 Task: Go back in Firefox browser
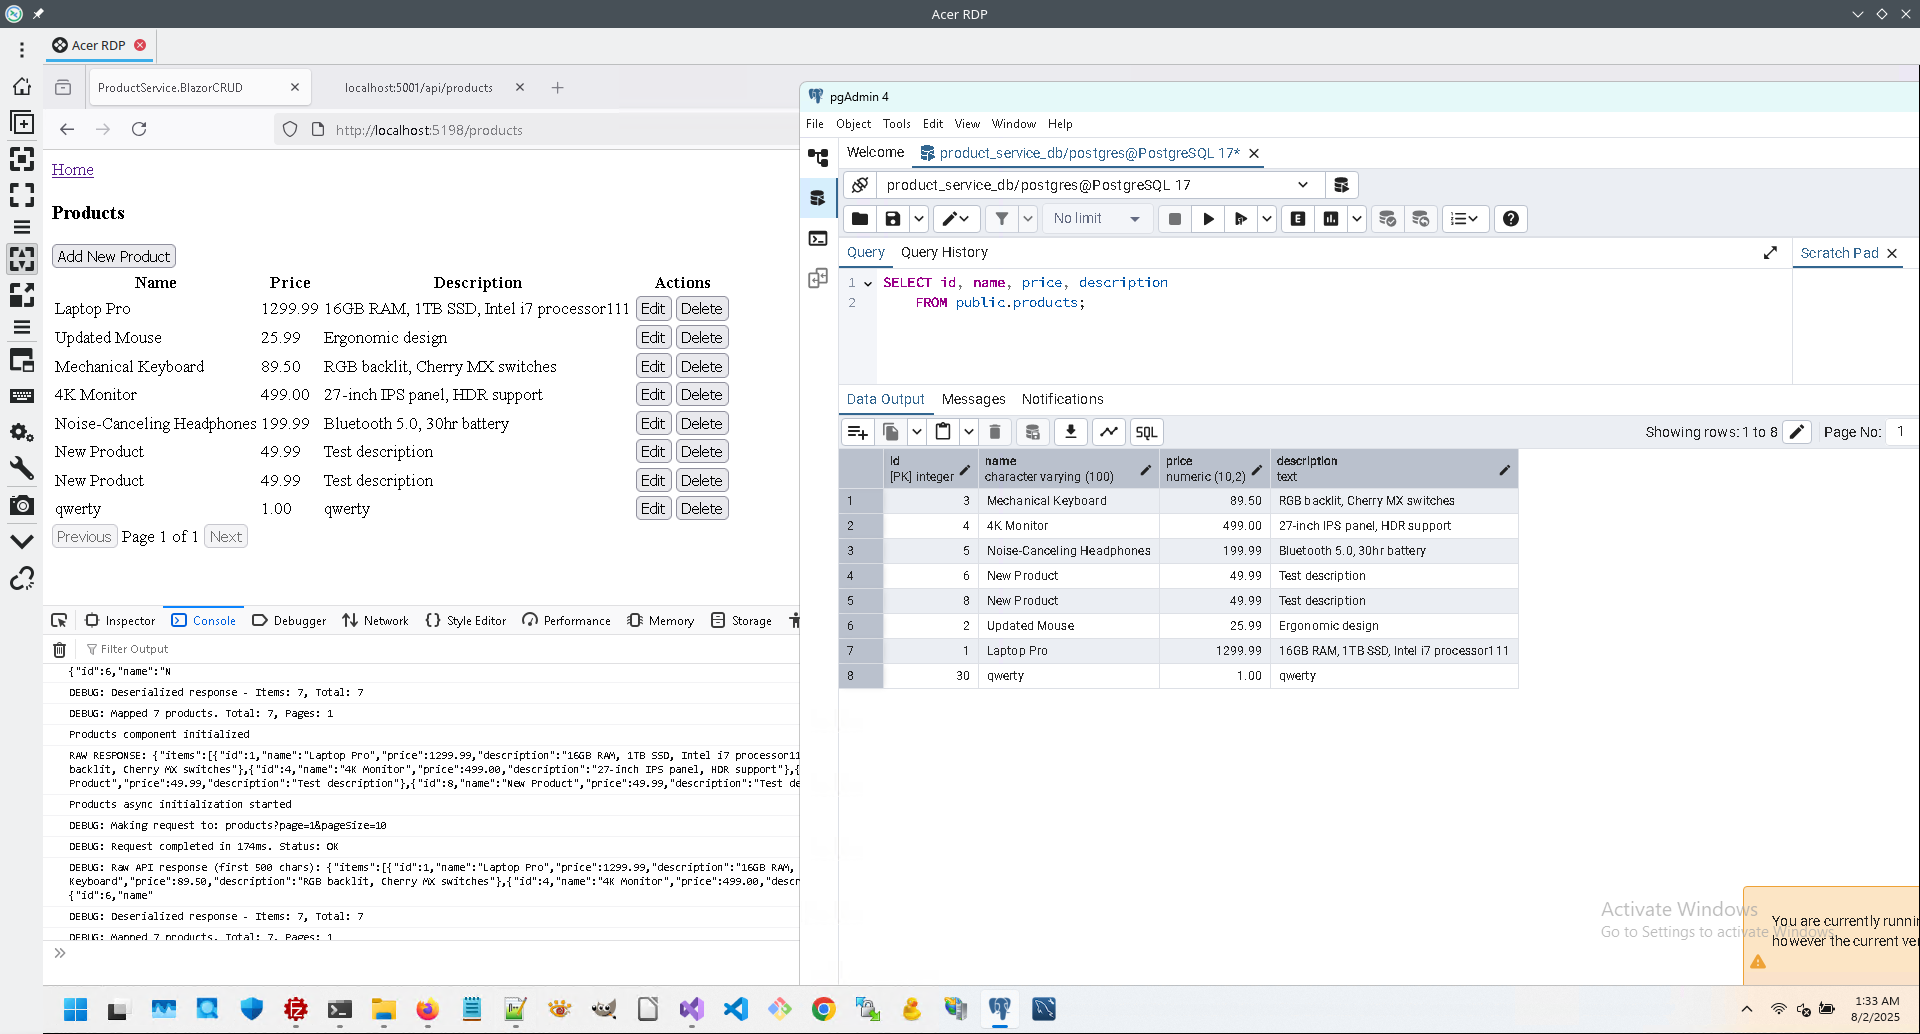tap(67, 129)
